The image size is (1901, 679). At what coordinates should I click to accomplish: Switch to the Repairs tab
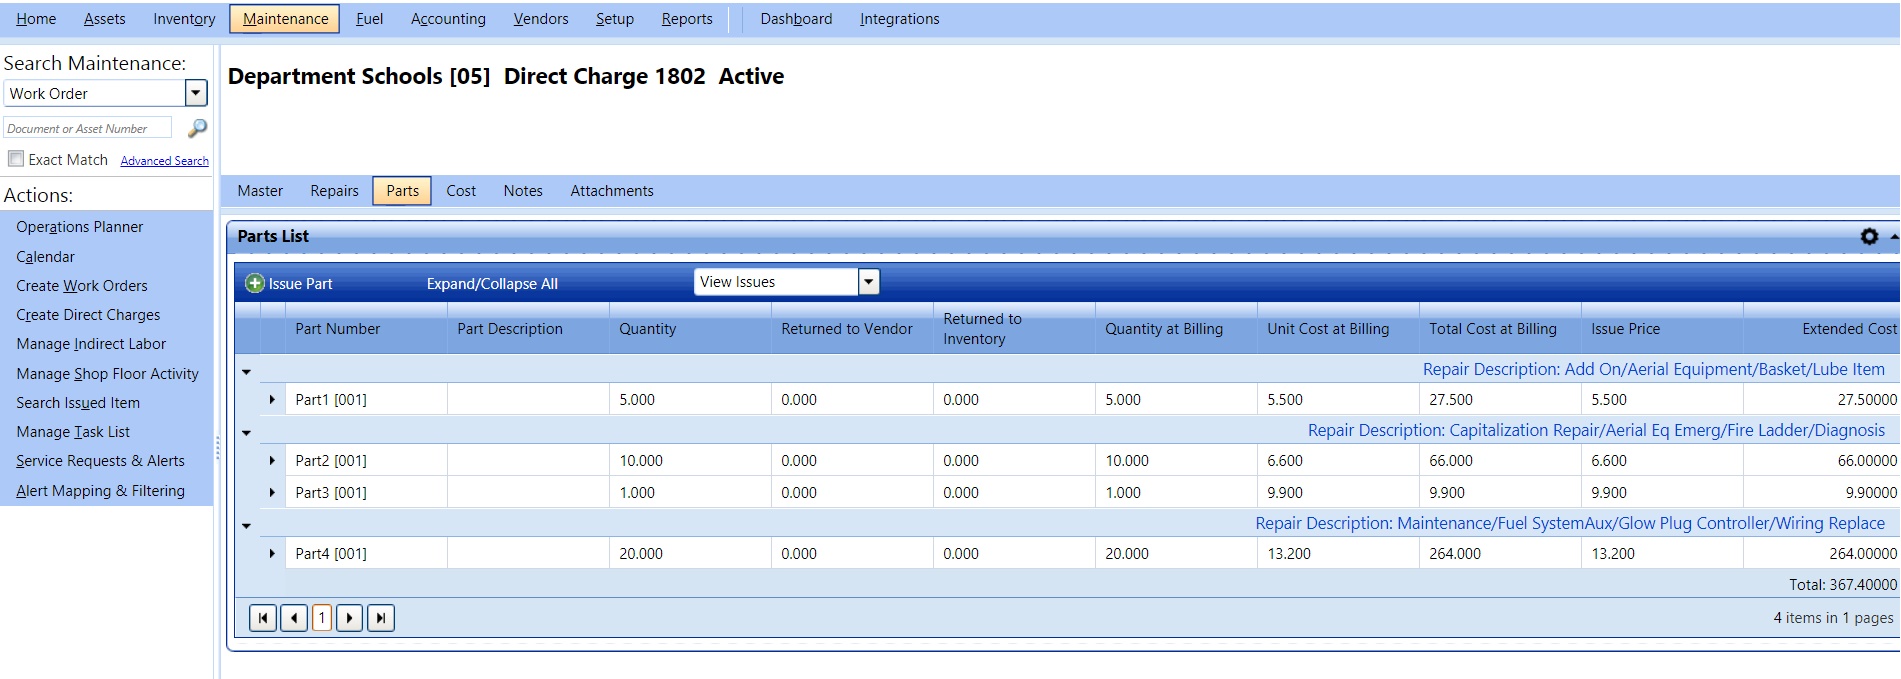334,191
